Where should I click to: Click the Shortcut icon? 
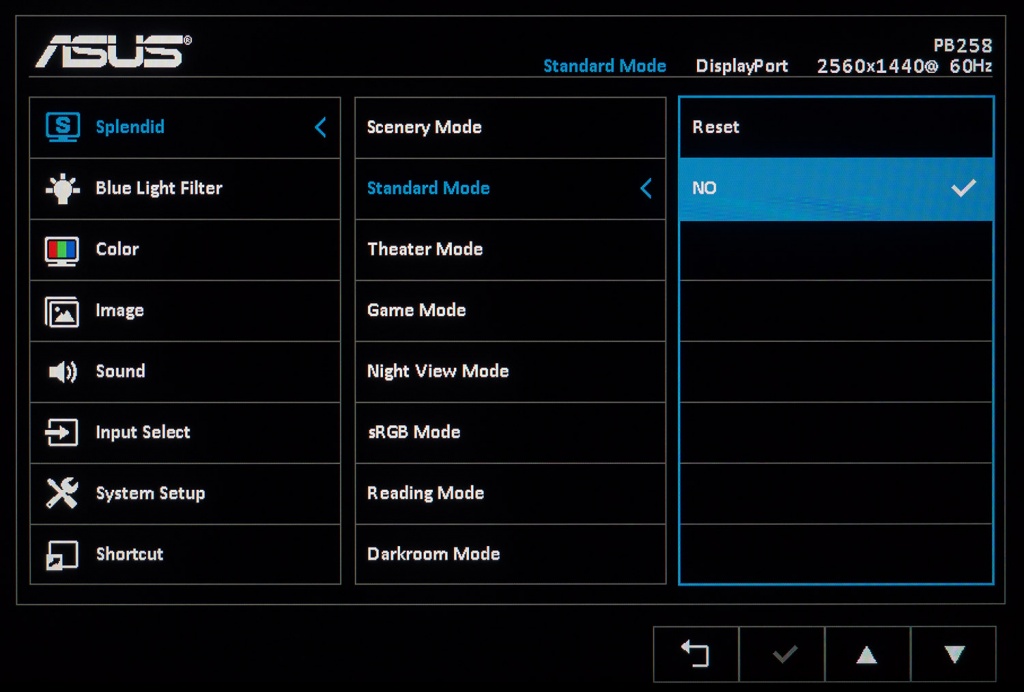pyautogui.click(x=62, y=554)
